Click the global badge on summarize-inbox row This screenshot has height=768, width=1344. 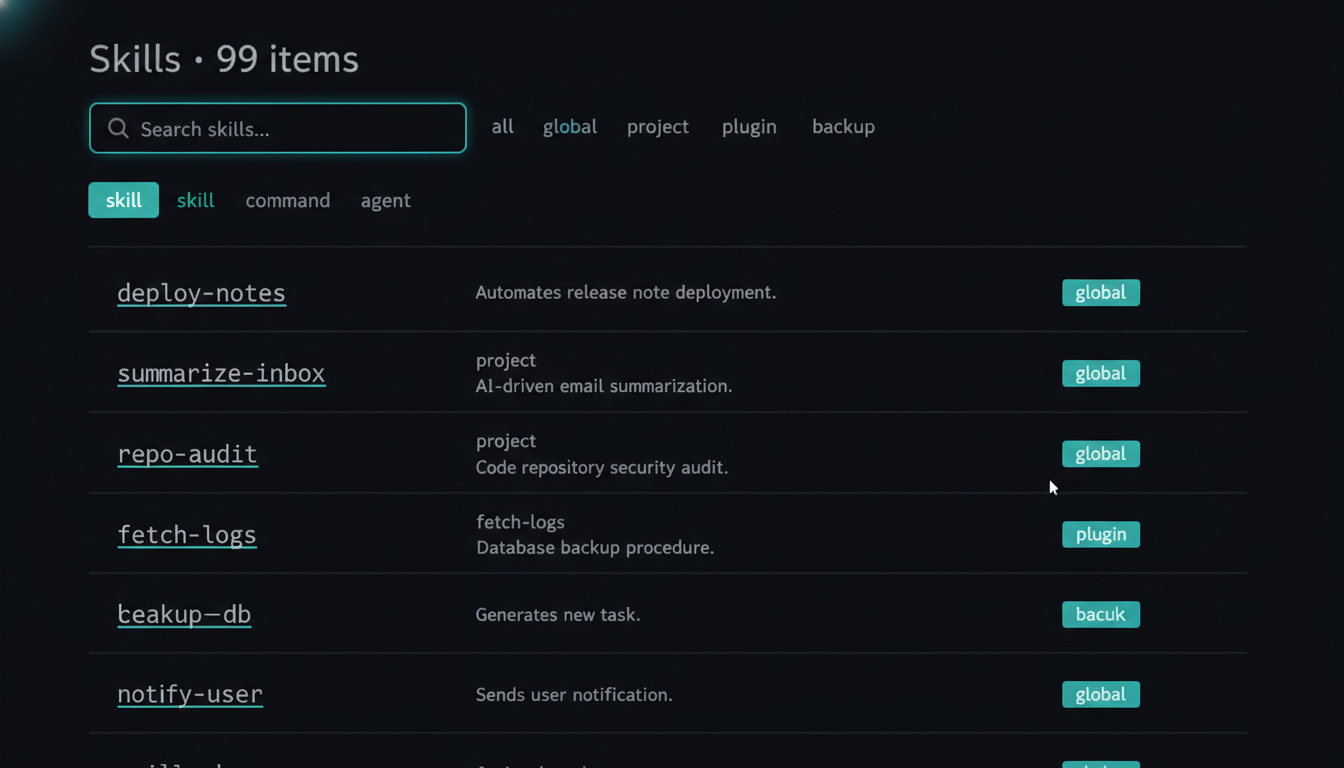(1101, 373)
